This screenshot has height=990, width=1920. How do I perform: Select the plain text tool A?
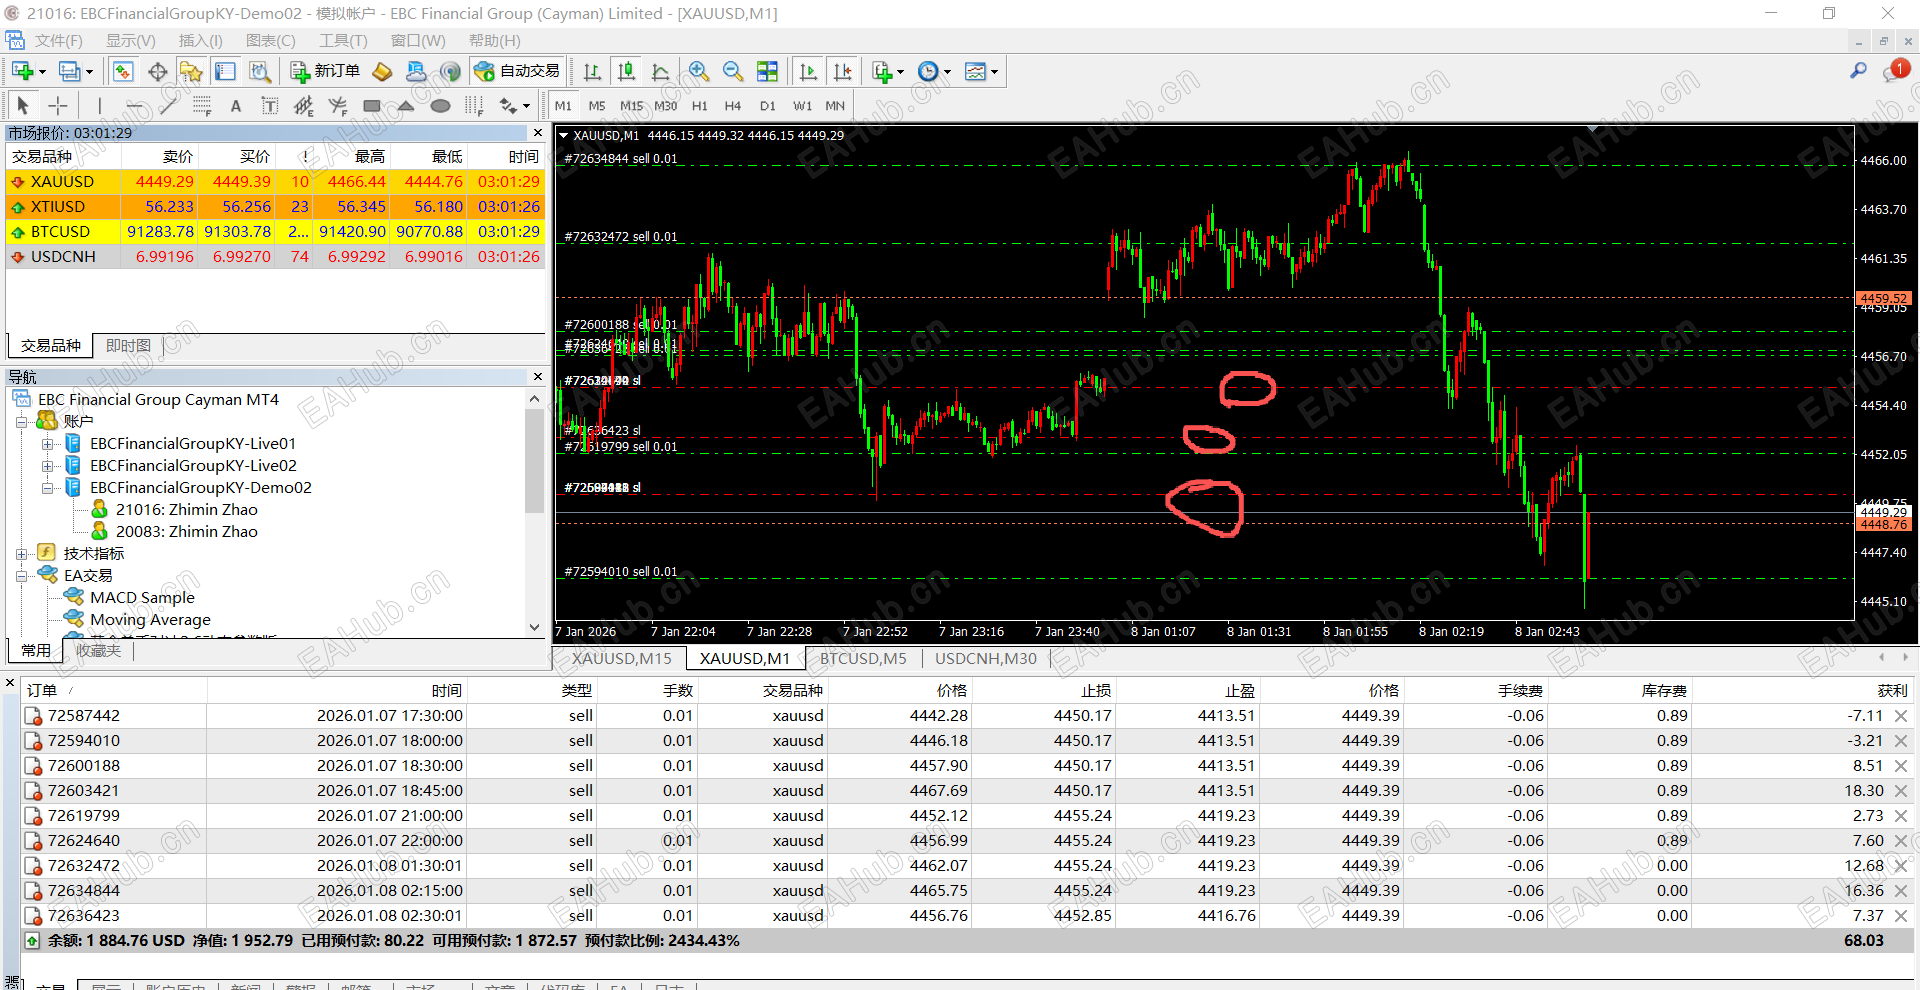point(236,105)
